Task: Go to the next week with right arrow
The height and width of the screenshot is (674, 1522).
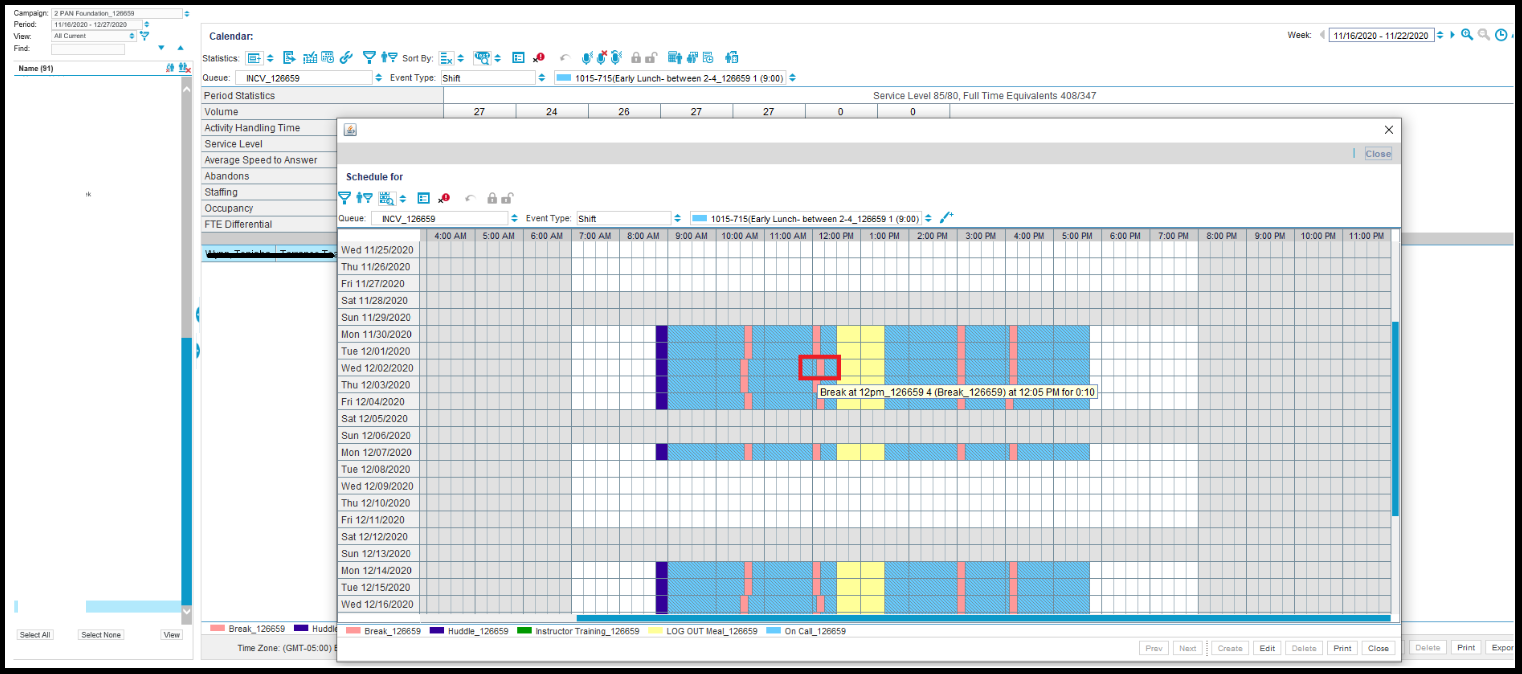Action: click(x=1453, y=35)
